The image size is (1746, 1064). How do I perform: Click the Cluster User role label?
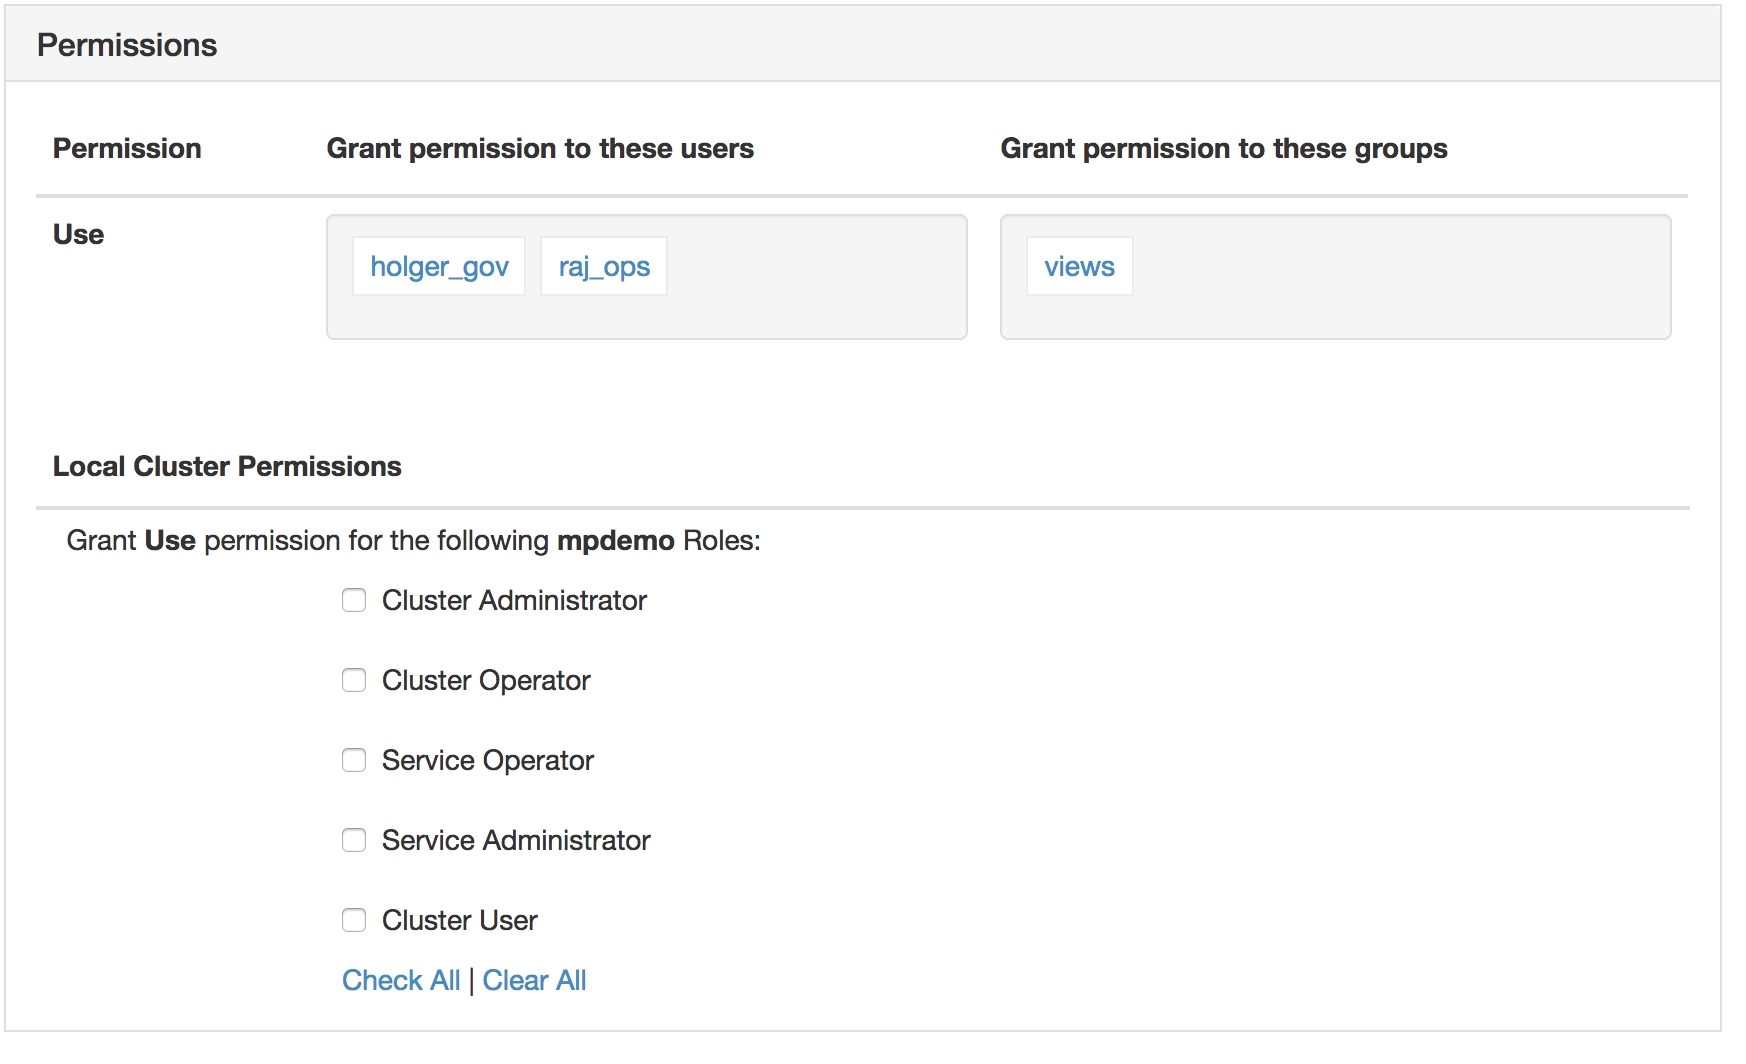click(x=460, y=920)
